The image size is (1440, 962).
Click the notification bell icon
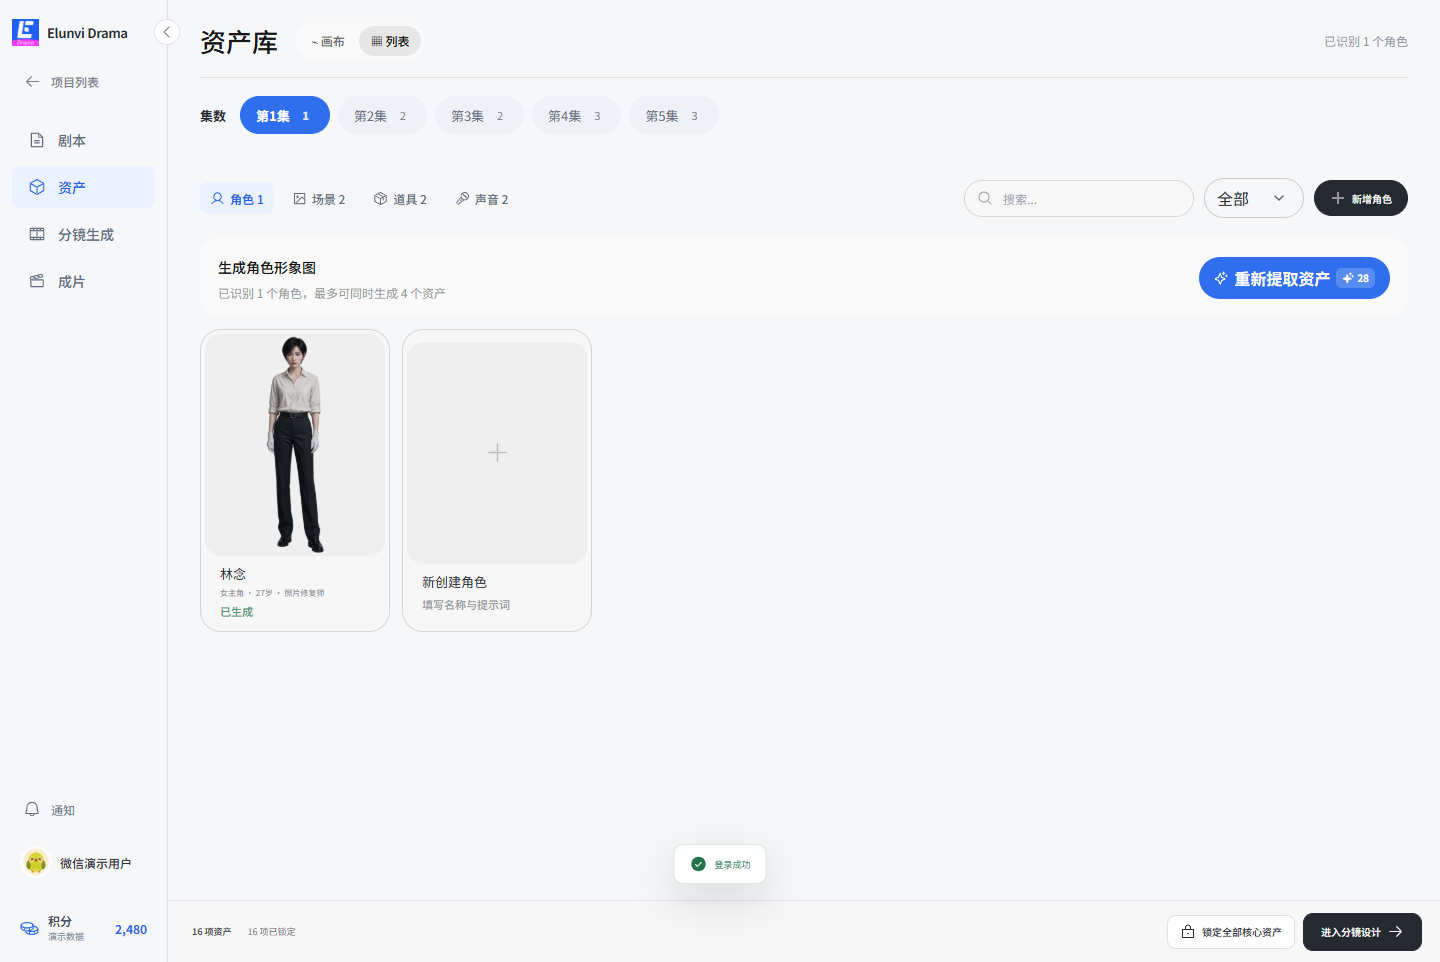32,809
